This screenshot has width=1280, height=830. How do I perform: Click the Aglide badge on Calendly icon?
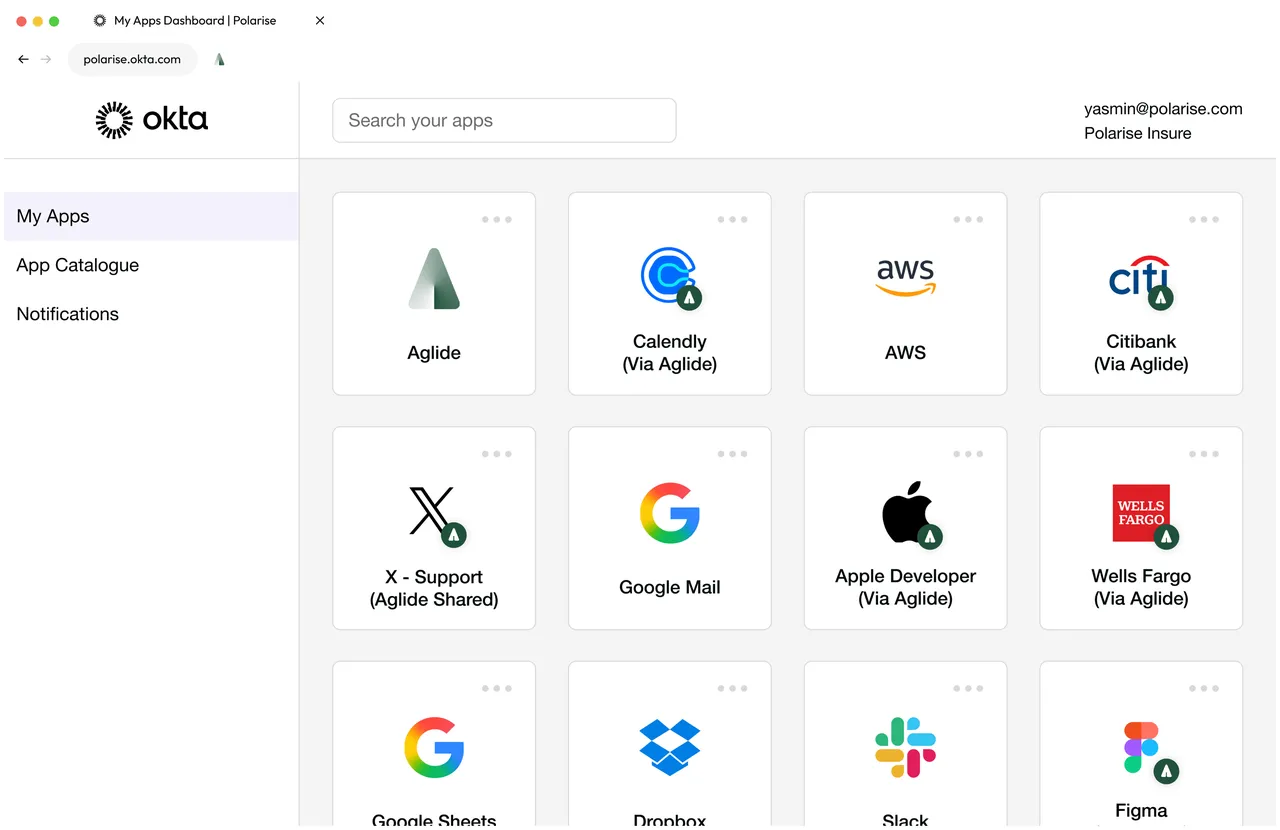click(689, 298)
